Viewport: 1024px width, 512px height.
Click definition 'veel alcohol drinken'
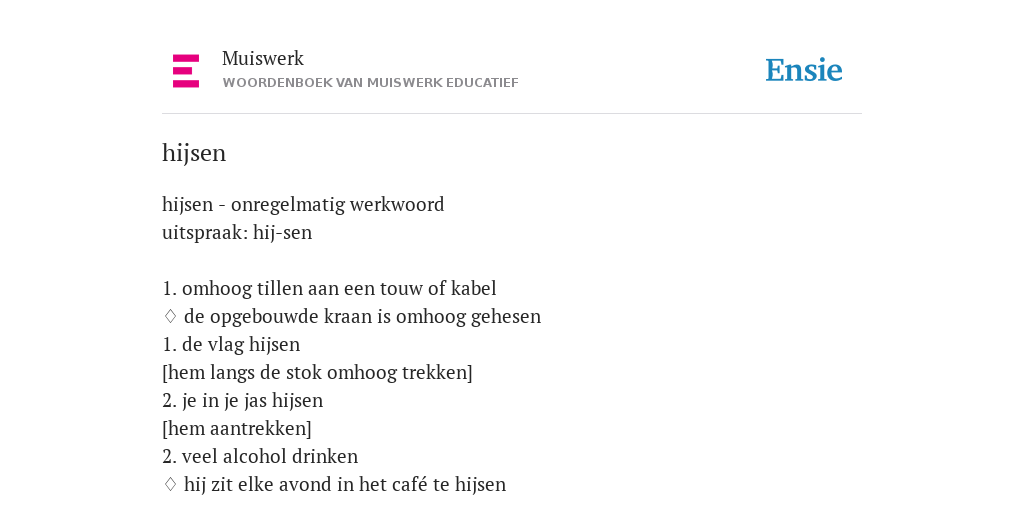270,456
